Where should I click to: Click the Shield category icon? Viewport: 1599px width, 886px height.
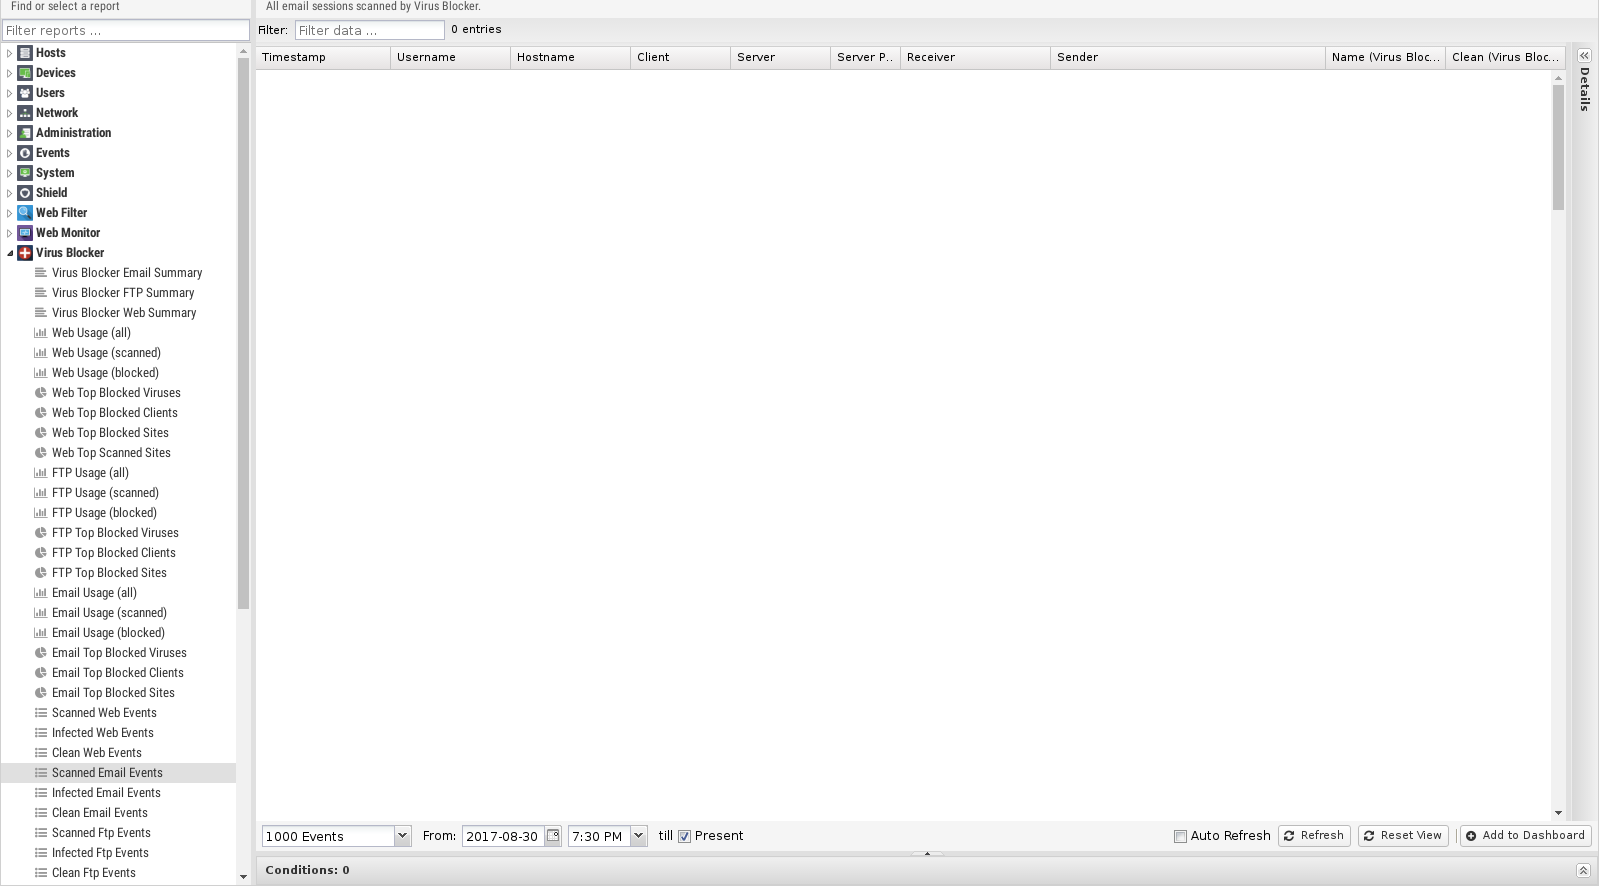click(25, 193)
